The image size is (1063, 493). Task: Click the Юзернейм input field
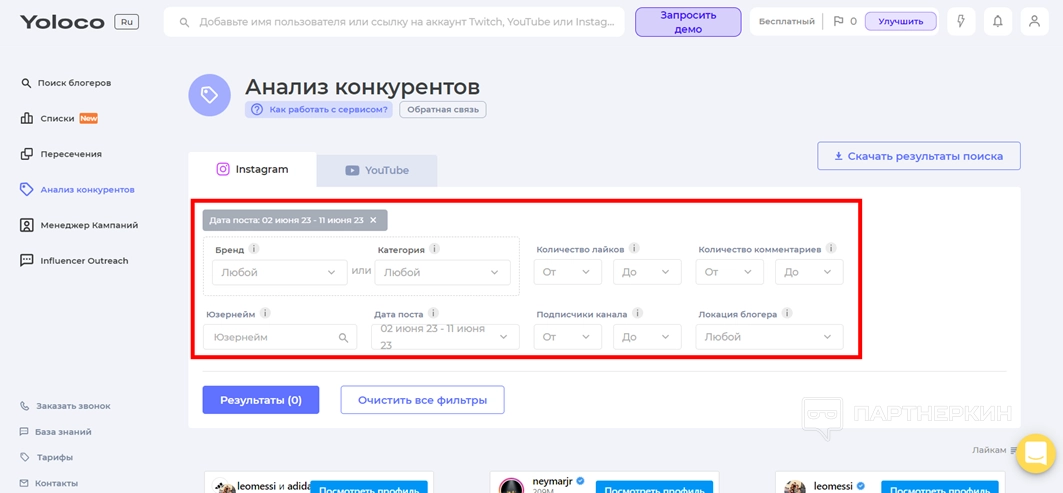(x=280, y=337)
